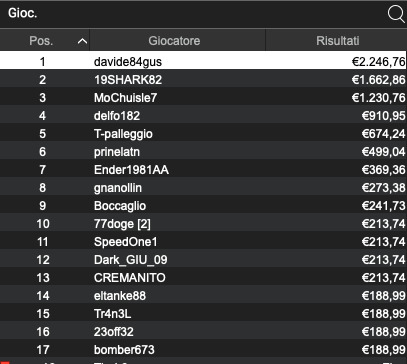The image size is (407, 364).
Task: Toggle the Pos. column sort arrow
Action: (82, 41)
